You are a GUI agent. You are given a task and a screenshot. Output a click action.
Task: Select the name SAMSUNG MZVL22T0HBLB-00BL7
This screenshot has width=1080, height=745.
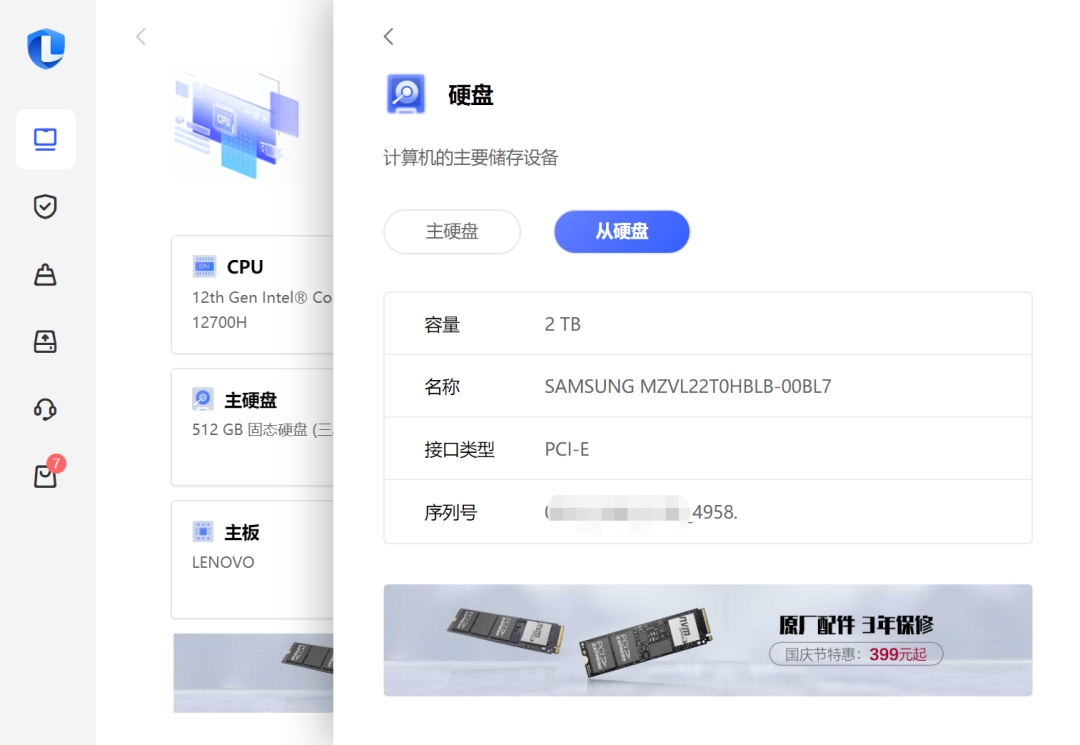click(687, 386)
